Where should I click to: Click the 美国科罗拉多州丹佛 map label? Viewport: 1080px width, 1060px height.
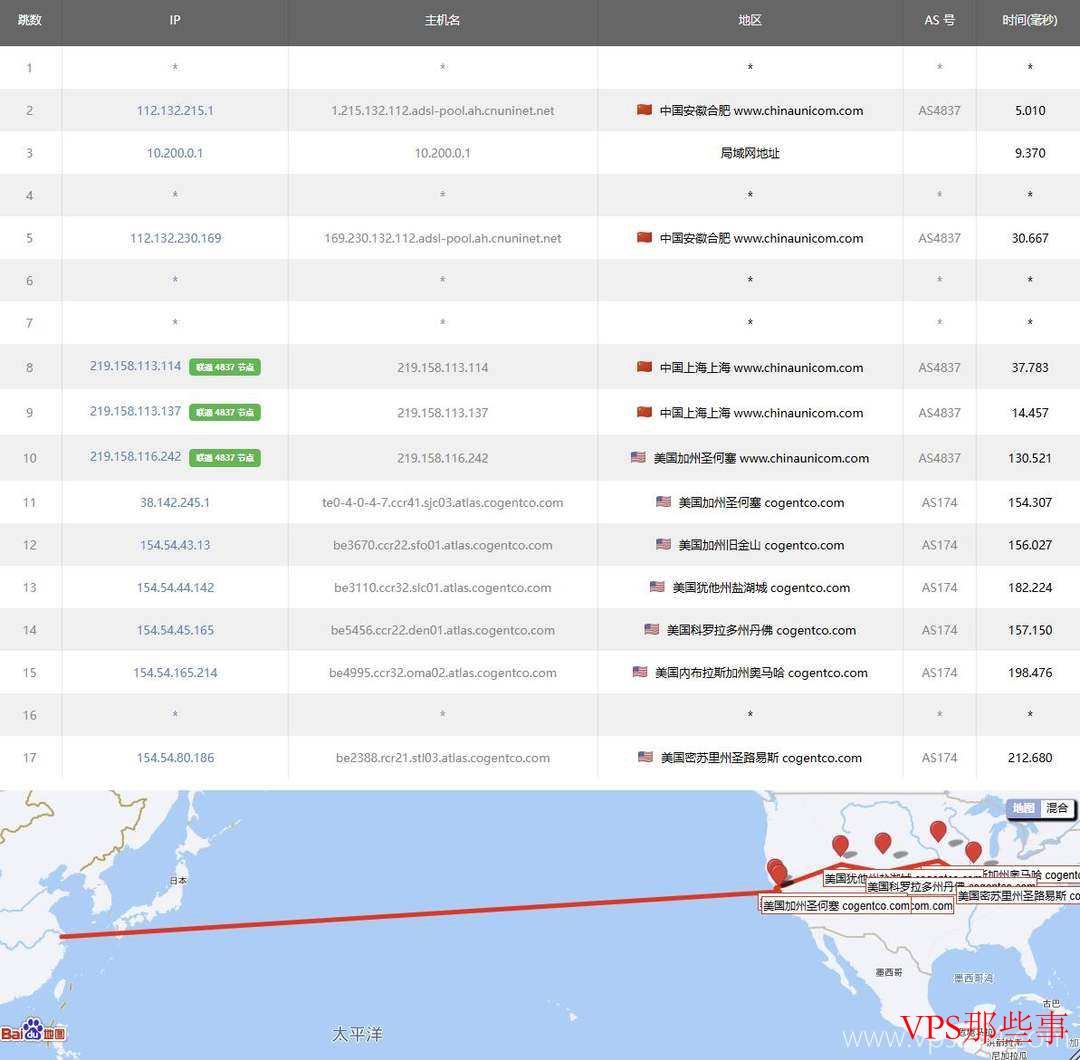[951, 886]
